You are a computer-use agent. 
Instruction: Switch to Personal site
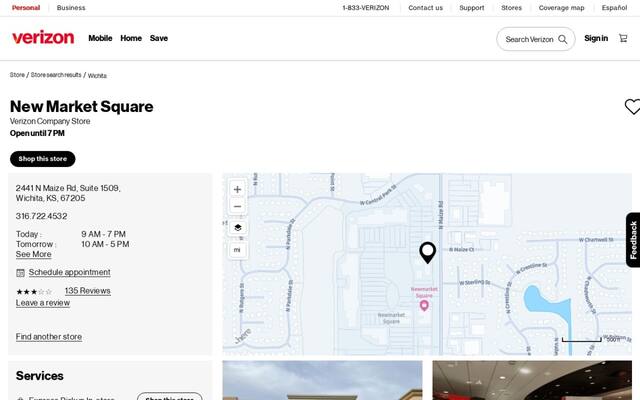point(26,8)
